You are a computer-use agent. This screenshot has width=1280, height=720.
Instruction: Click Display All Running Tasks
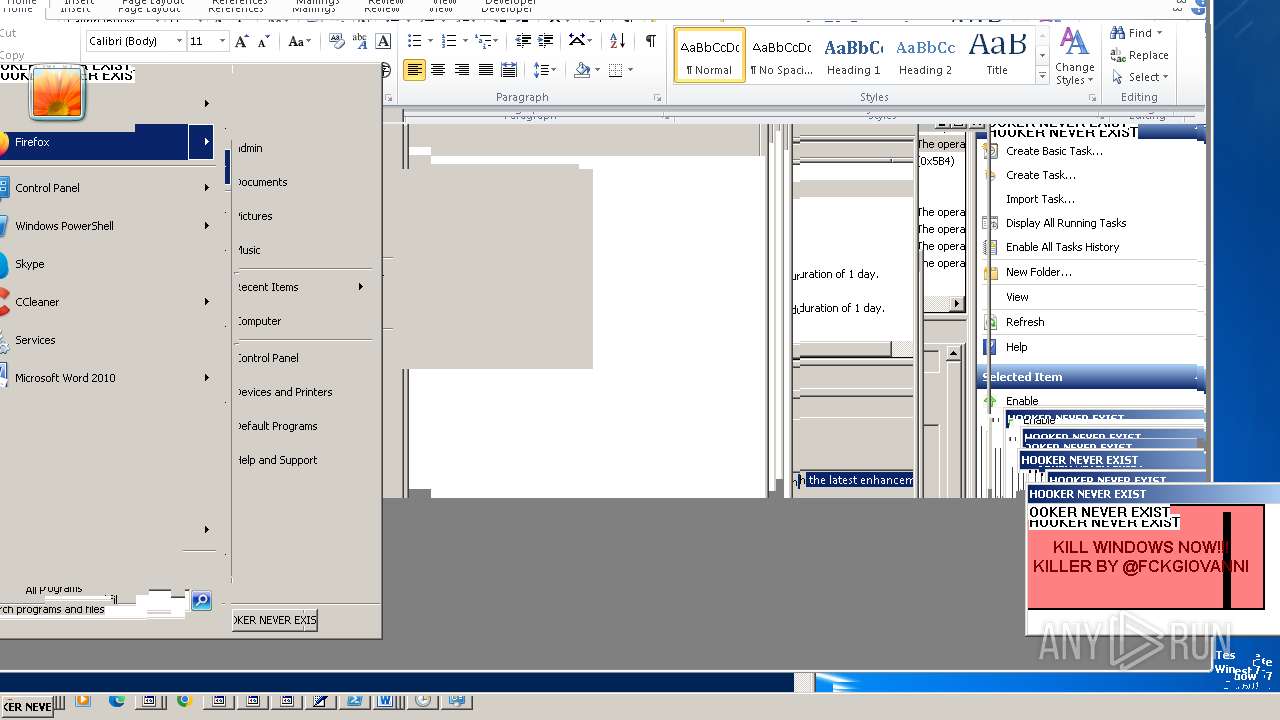(x=1066, y=223)
